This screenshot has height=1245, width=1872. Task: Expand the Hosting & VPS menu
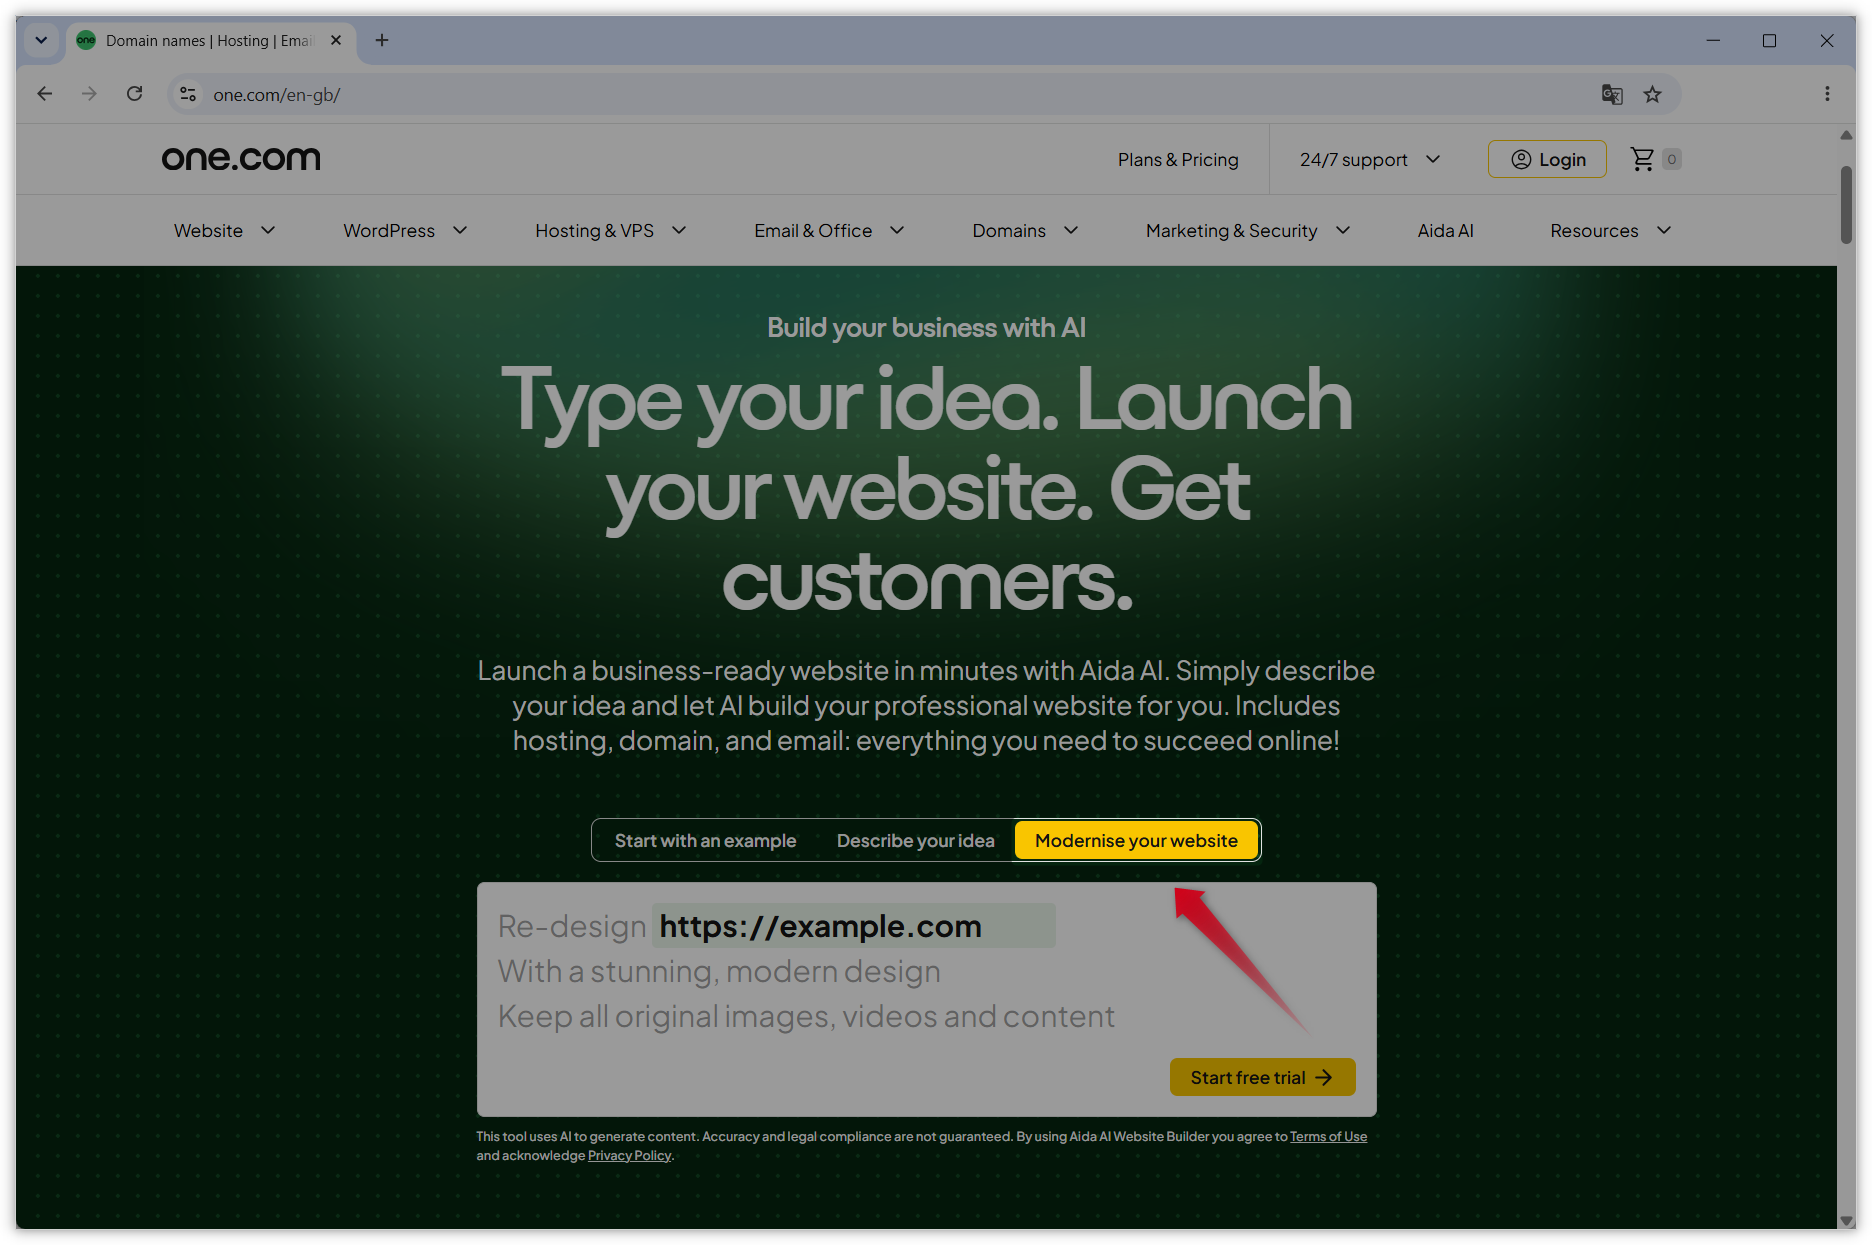611,231
